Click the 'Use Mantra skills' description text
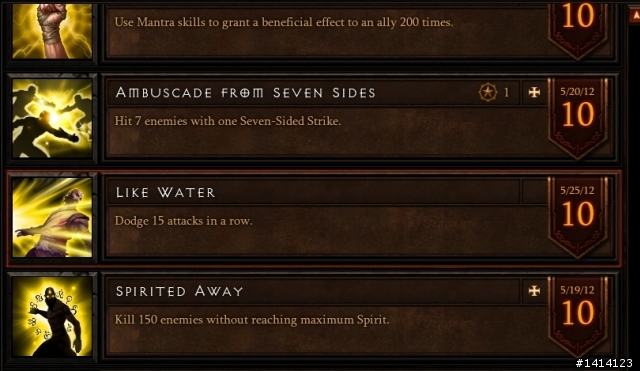The image size is (640, 371). click(284, 22)
